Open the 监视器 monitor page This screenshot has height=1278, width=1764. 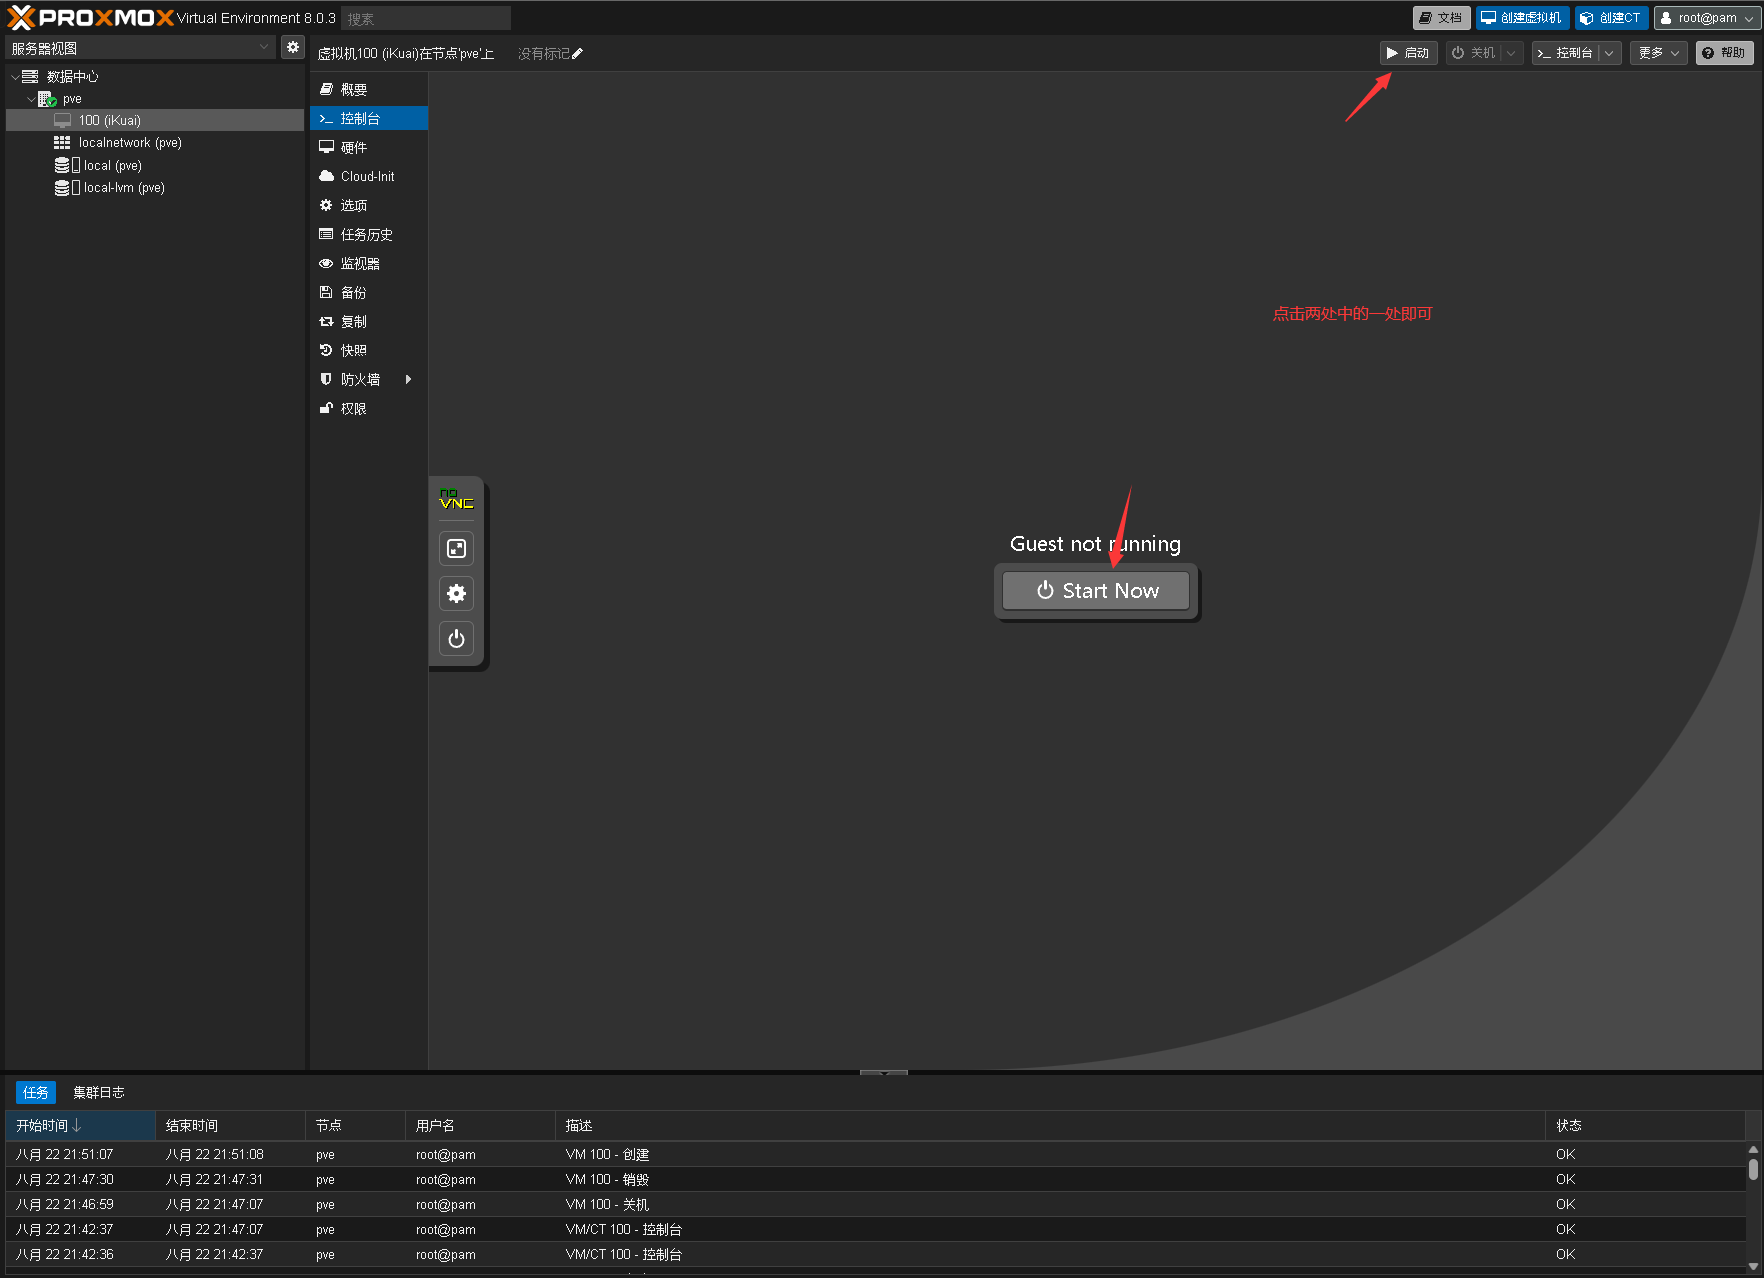(x=360, y=264)
